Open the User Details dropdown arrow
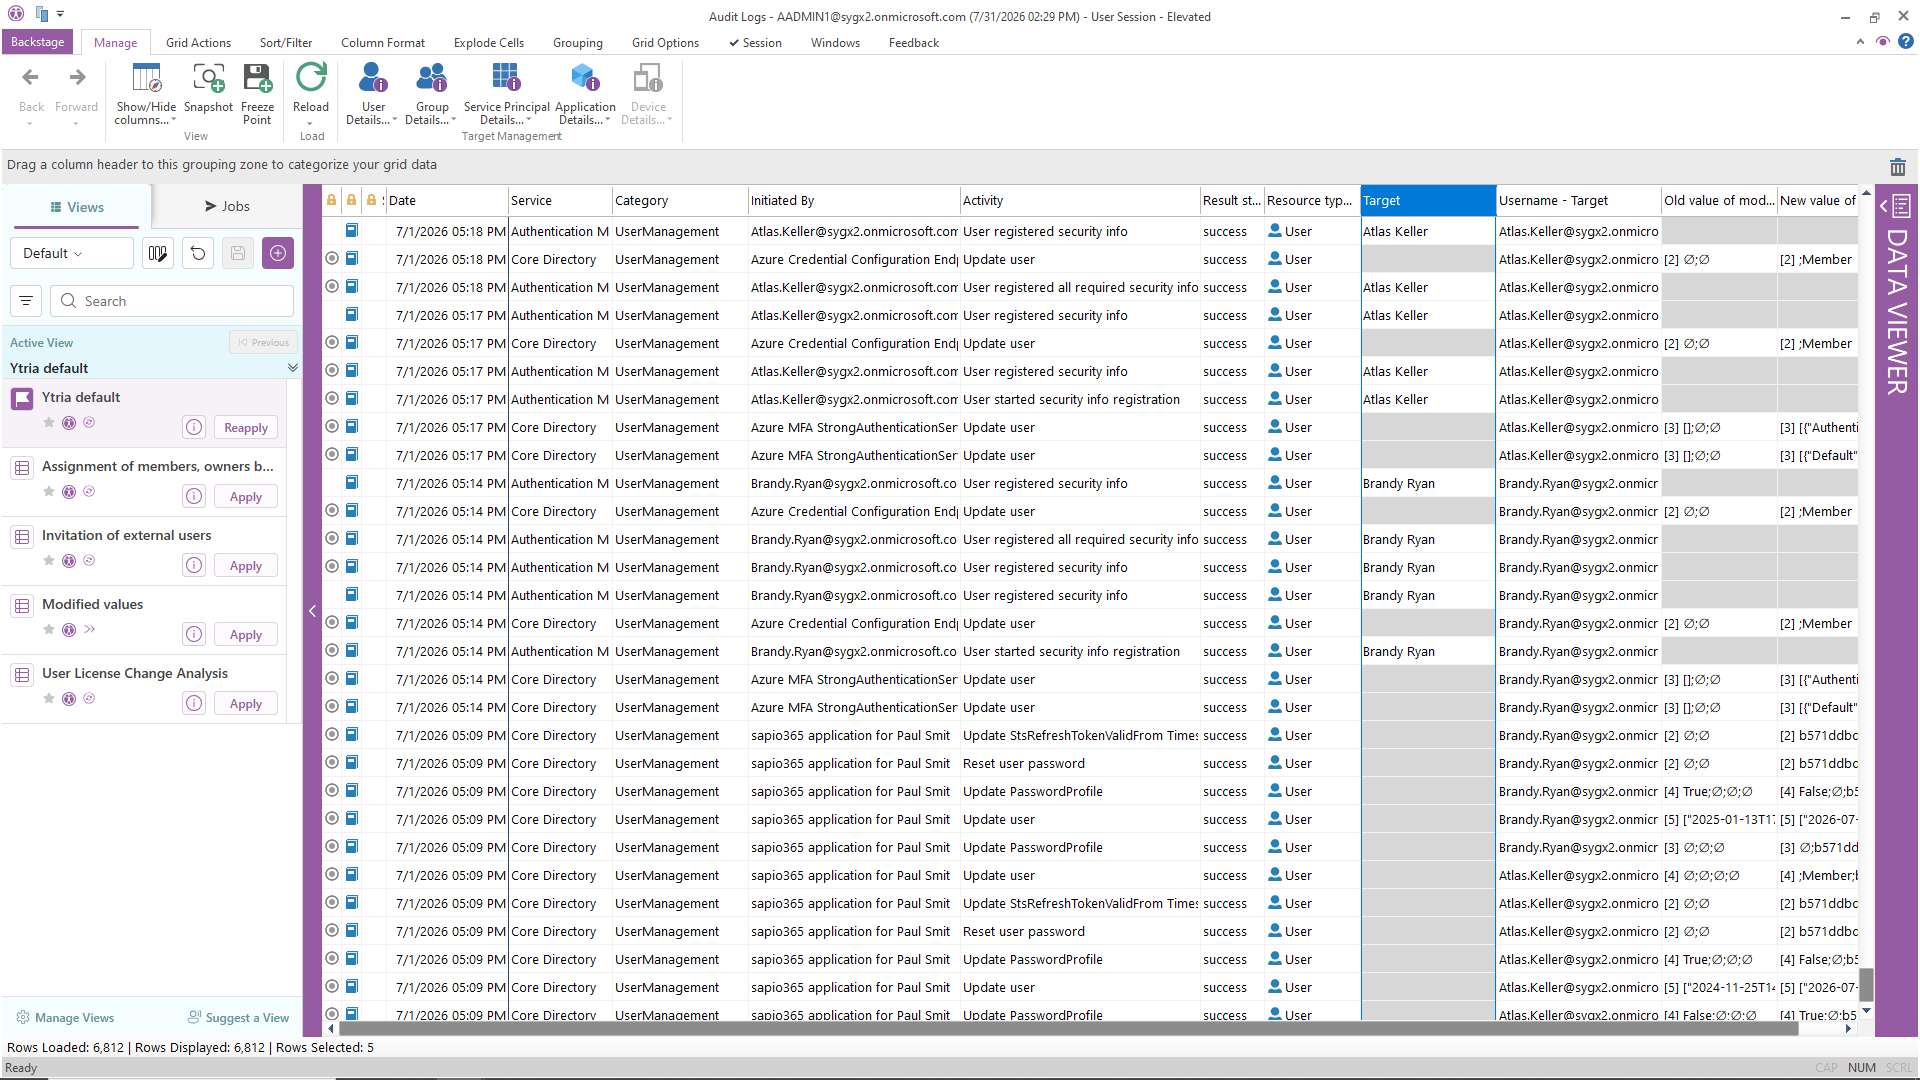 pos(395,121)
